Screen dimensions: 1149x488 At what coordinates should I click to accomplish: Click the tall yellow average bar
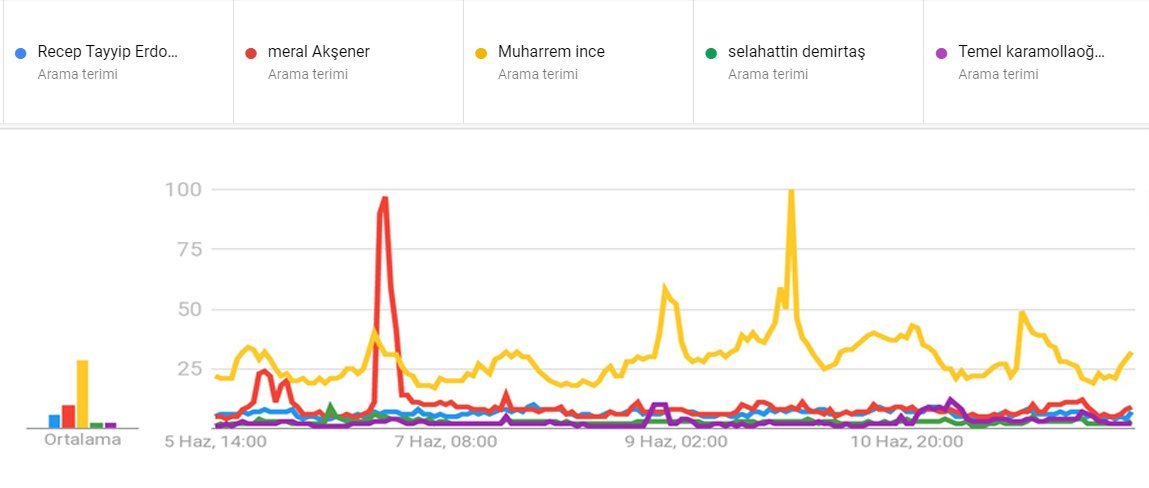point(82,394)
